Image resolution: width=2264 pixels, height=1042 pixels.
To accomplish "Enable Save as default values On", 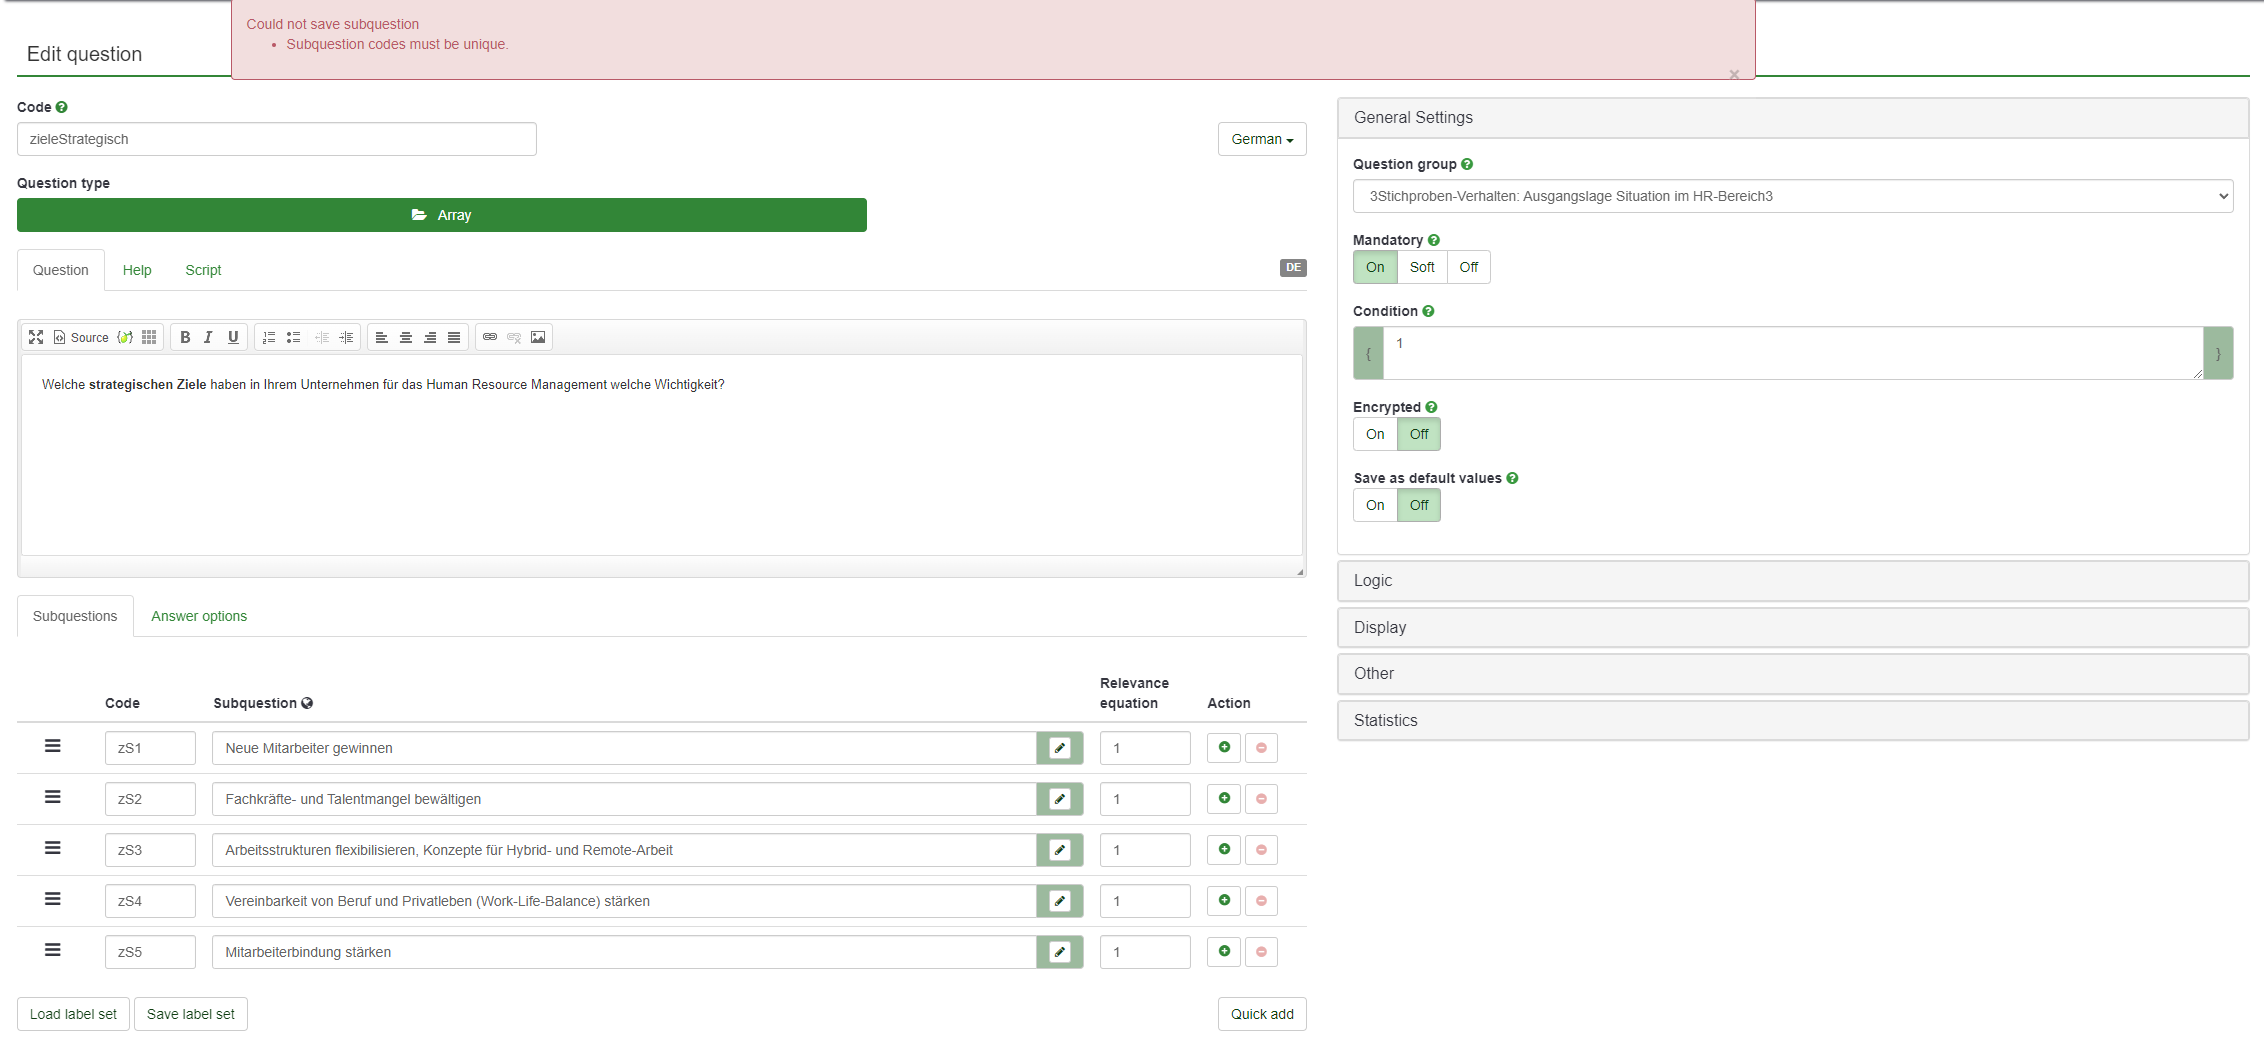I will coord(1375,505).
